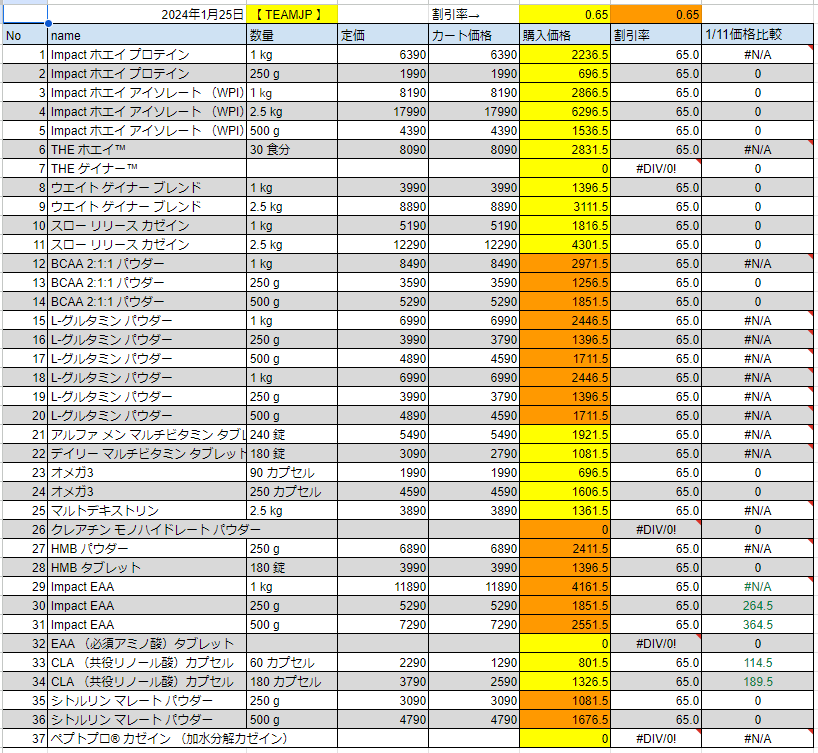
Task: Click the orange 2971.5 price cell
Action: click(x=565, y=264)
